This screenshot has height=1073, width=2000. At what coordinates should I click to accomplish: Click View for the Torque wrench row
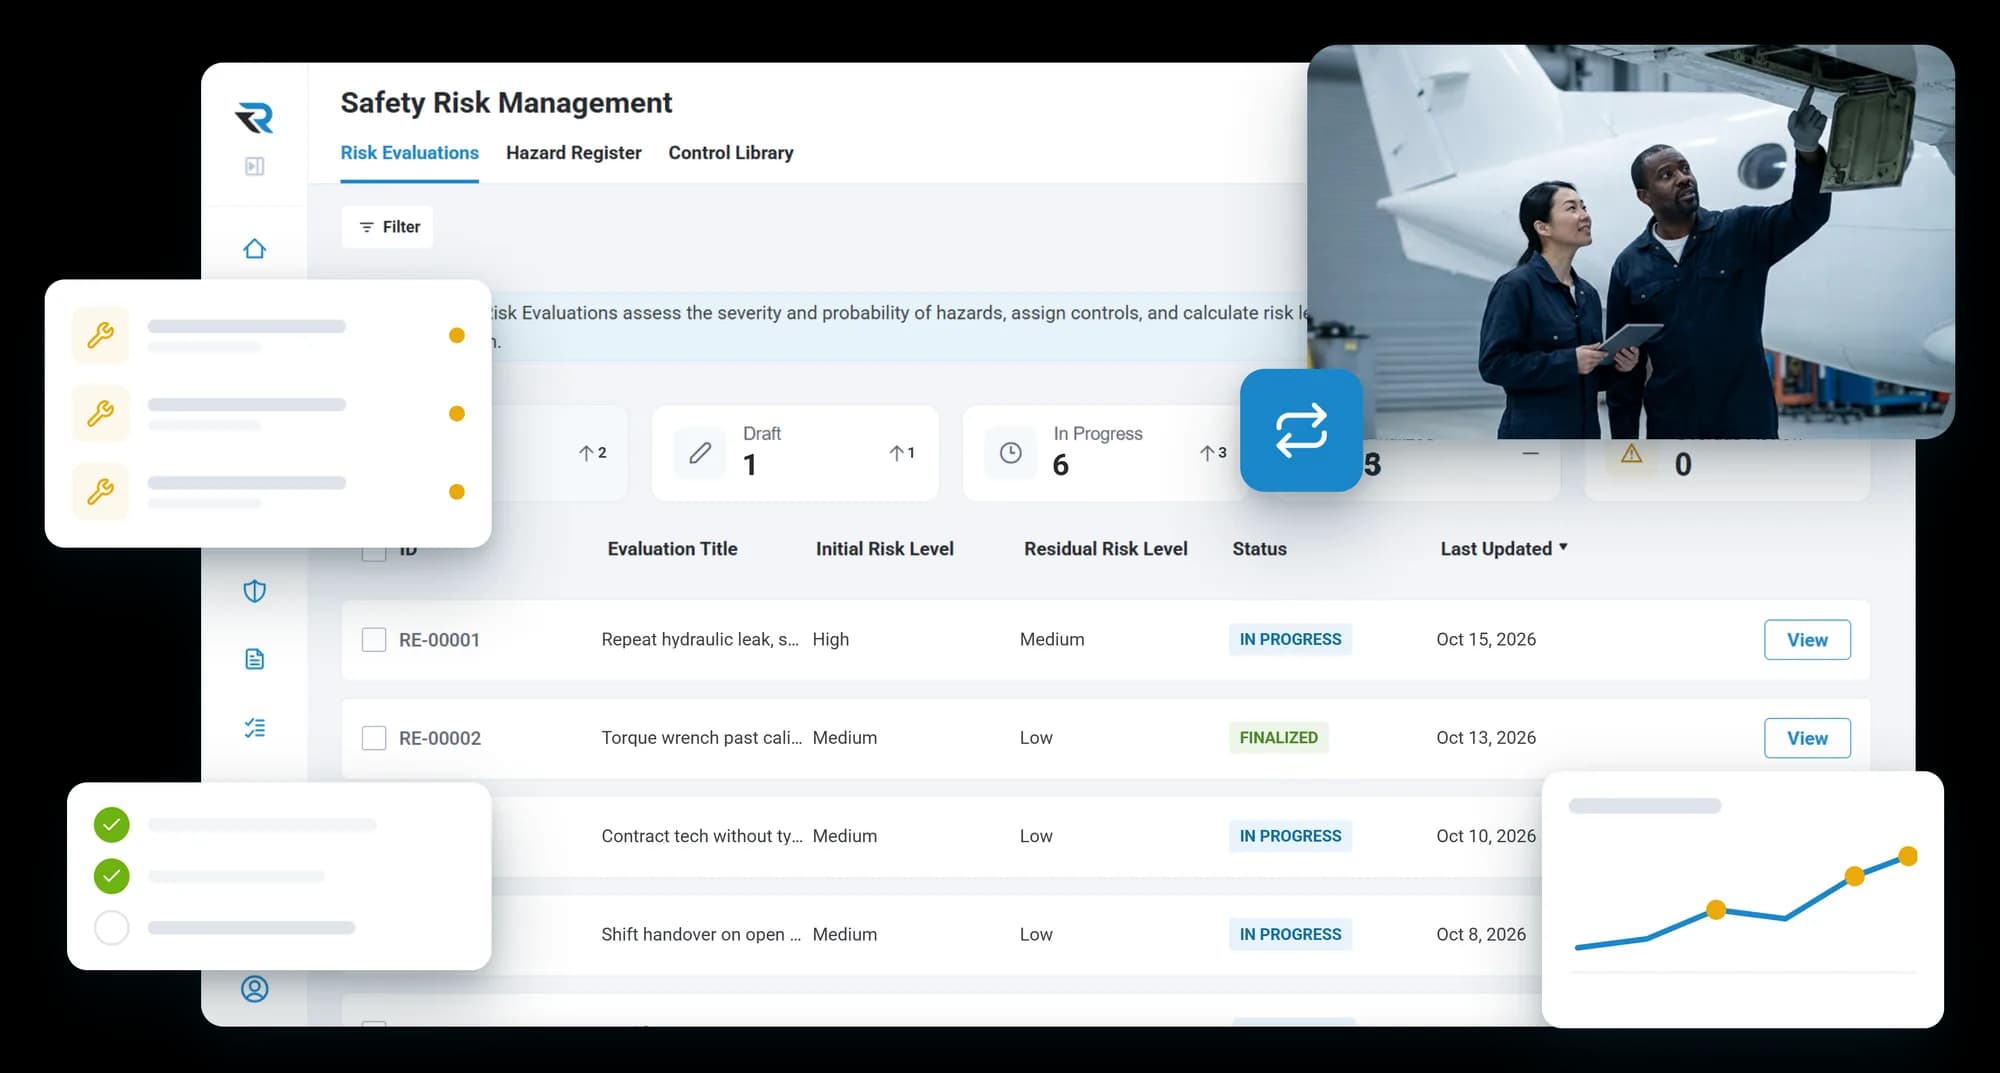[x=1807, y=738]
